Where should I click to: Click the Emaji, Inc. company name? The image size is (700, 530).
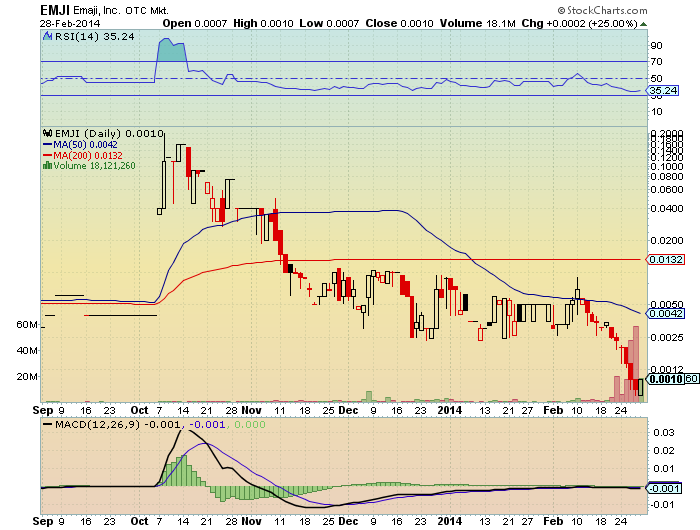97,10
